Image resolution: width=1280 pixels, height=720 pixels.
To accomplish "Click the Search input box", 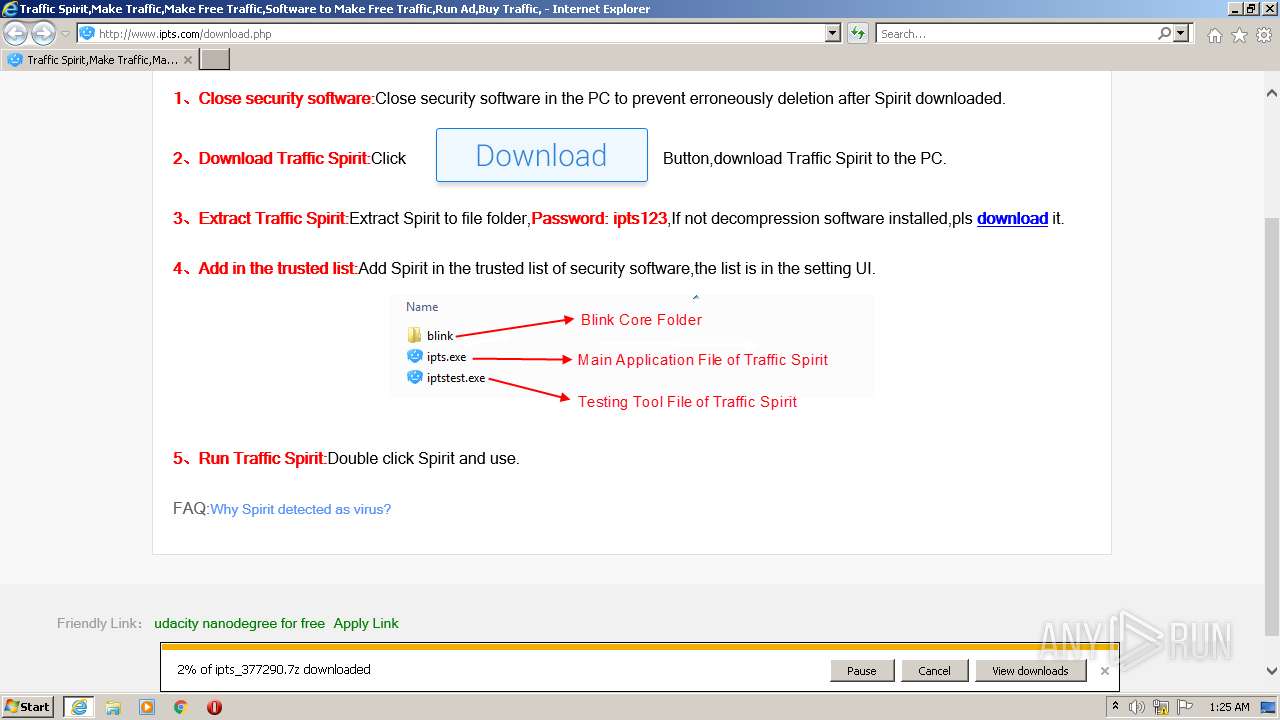I will click(1016, 34).
